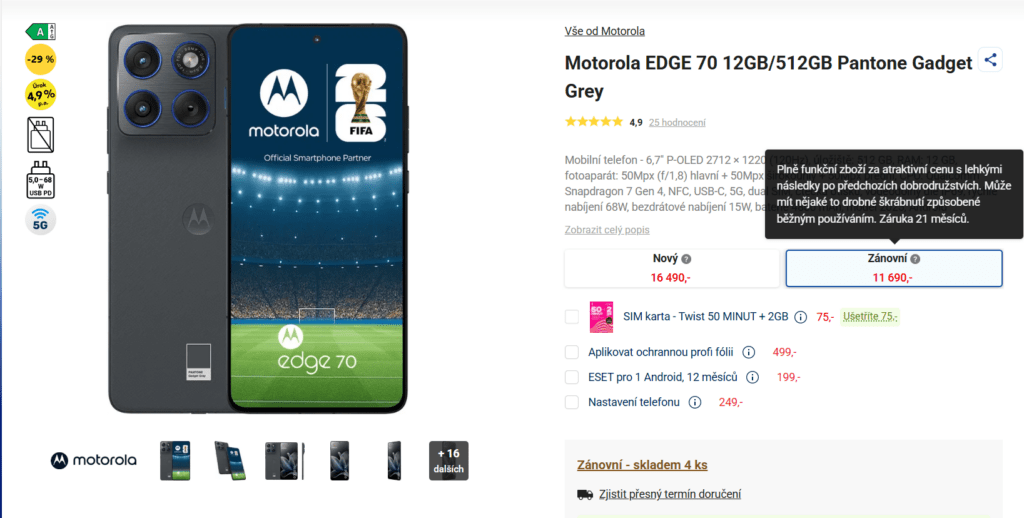
Task: Open the 25 hodnocení reviews link
Action: pyautogui.click(x=677, y=122)
